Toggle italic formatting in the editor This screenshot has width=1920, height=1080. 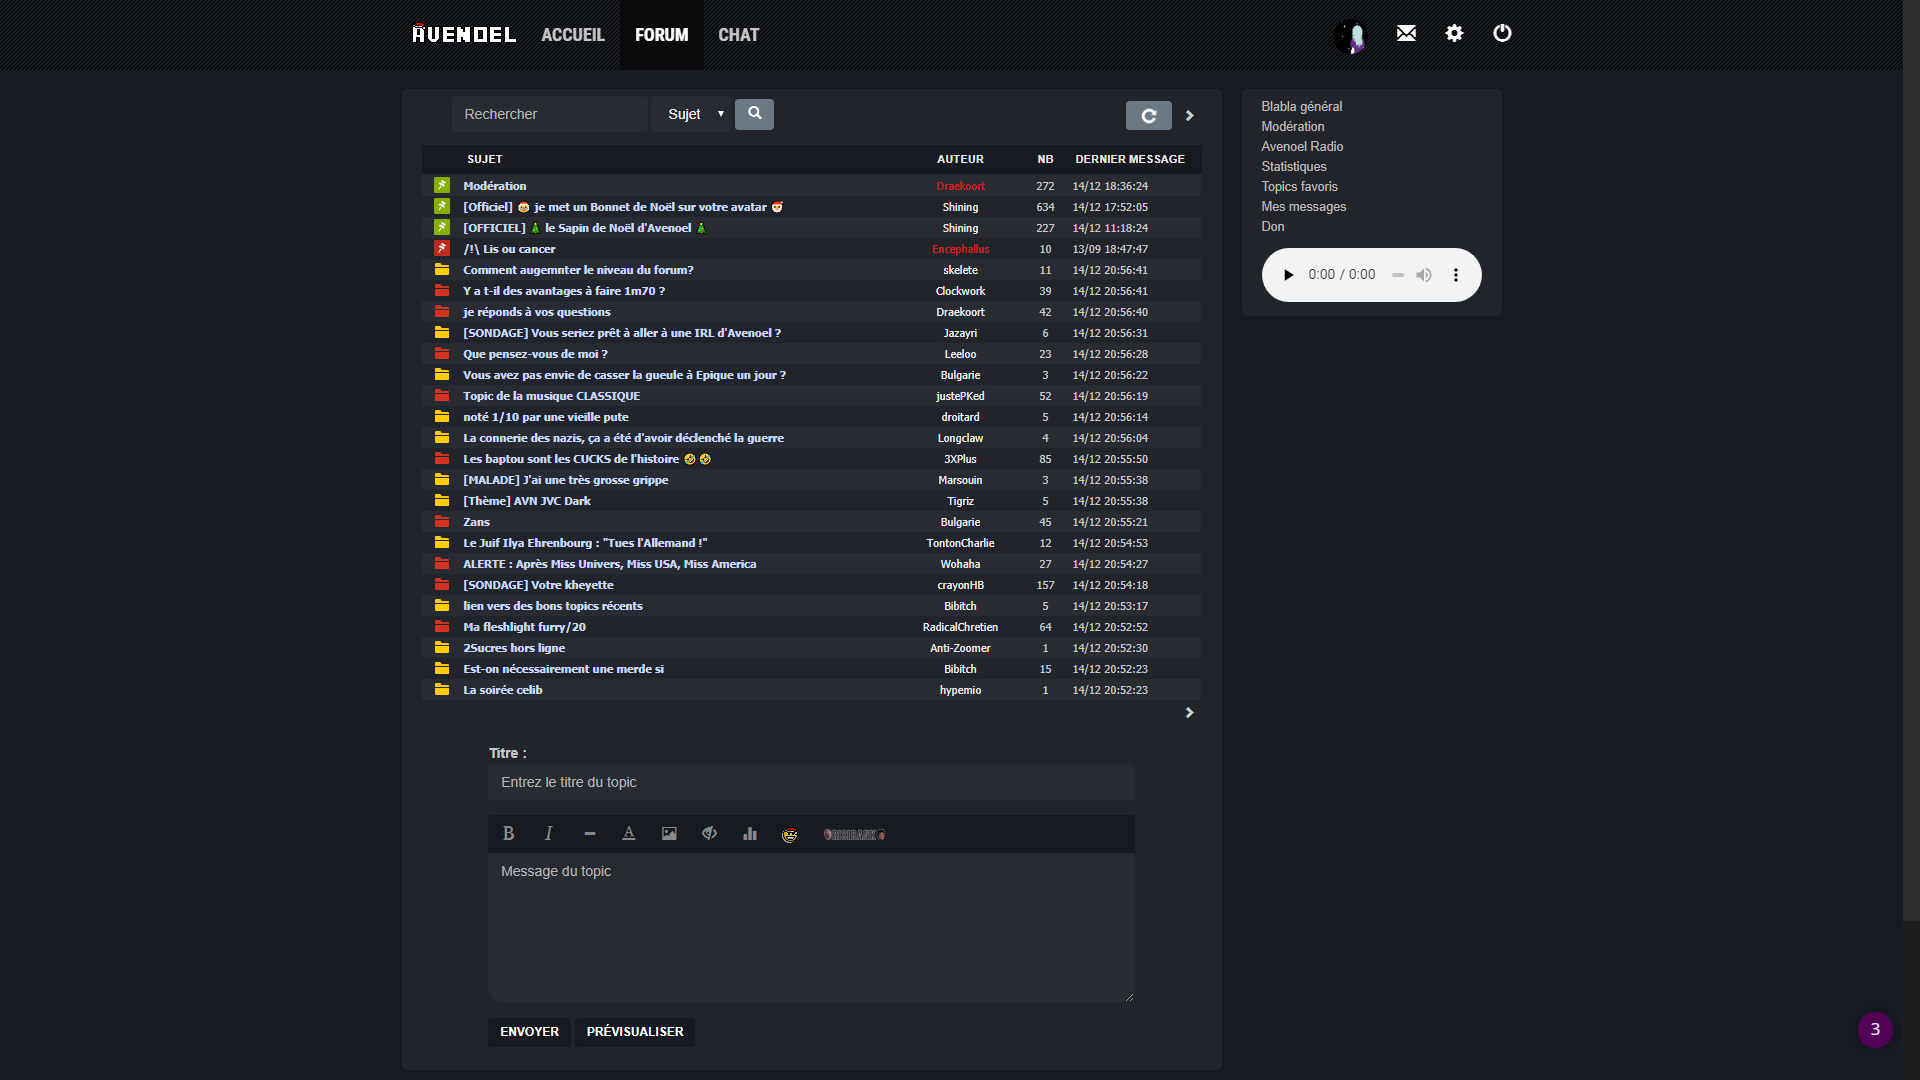548,833
